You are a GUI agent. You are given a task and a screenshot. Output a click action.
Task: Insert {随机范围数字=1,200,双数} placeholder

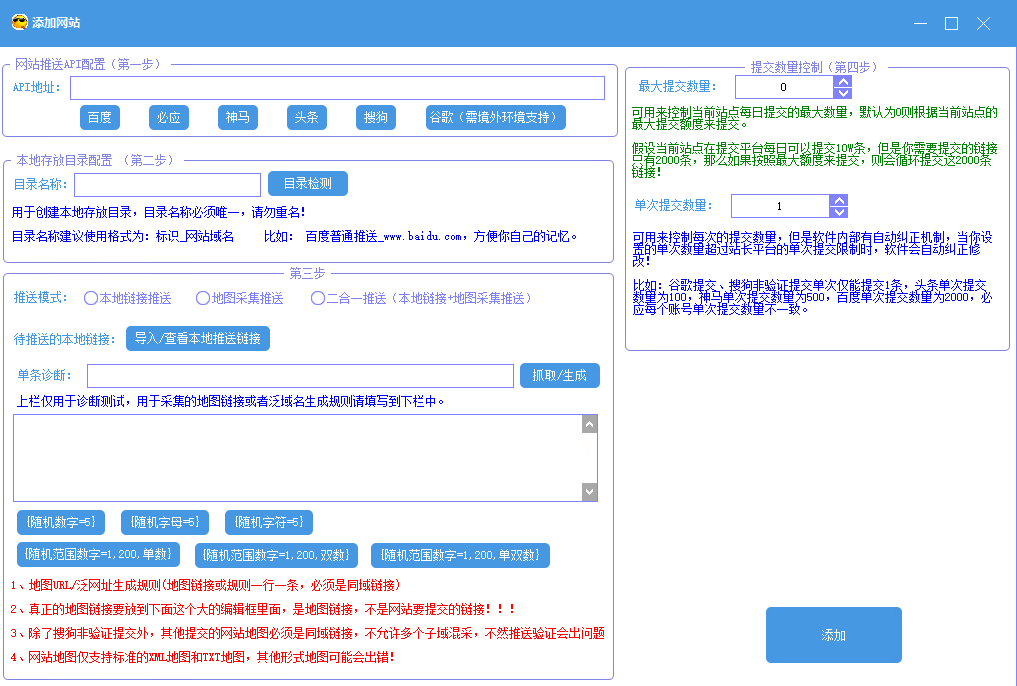tap(276, 555)
